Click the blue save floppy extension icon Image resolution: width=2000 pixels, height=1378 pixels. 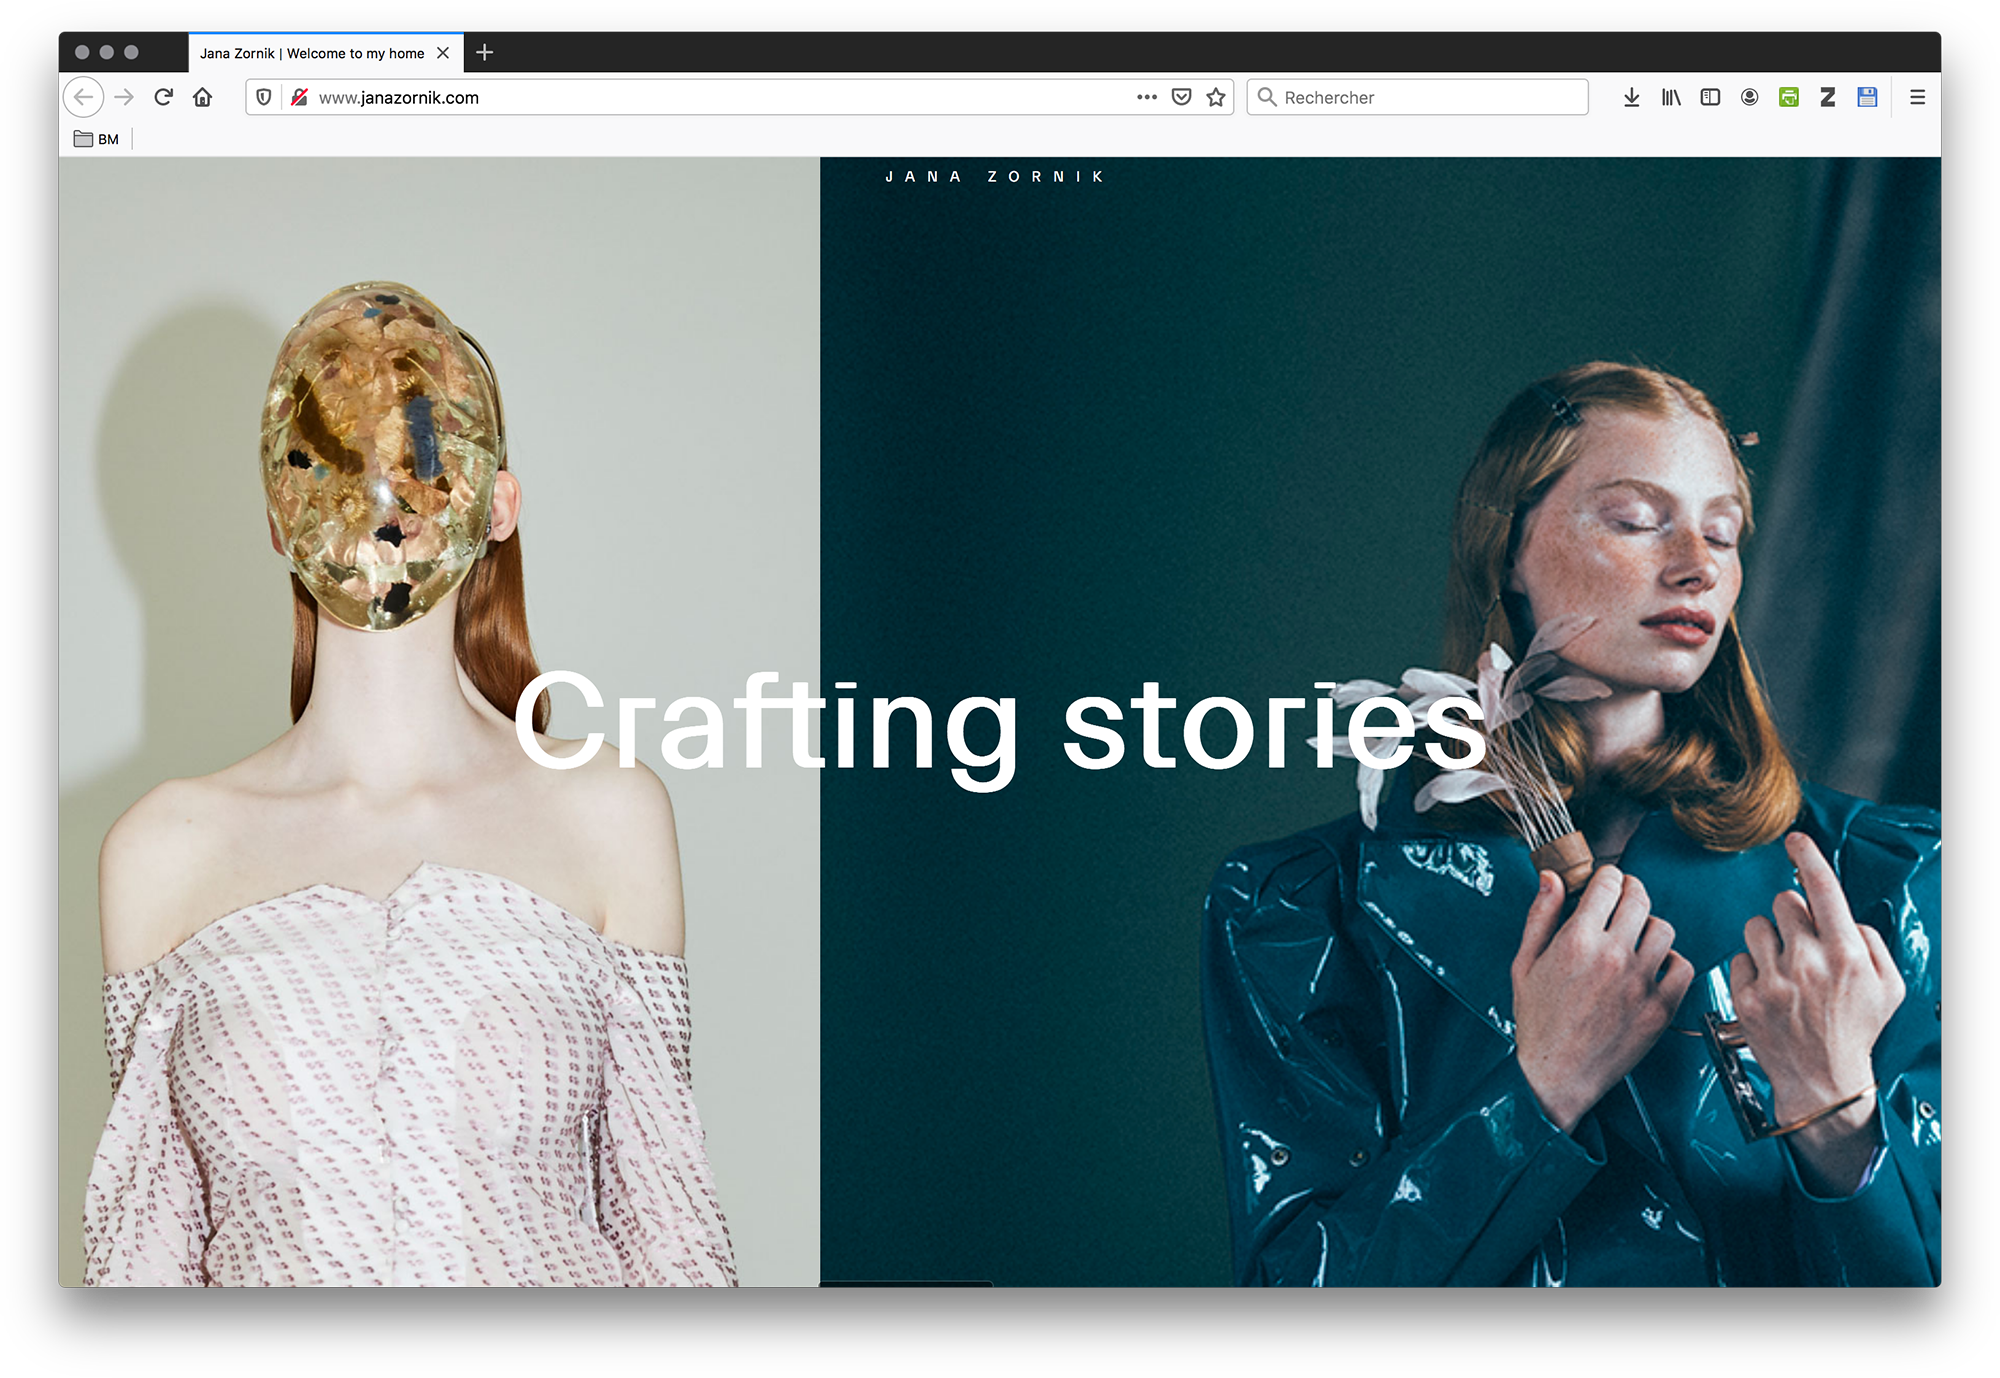1867,97
